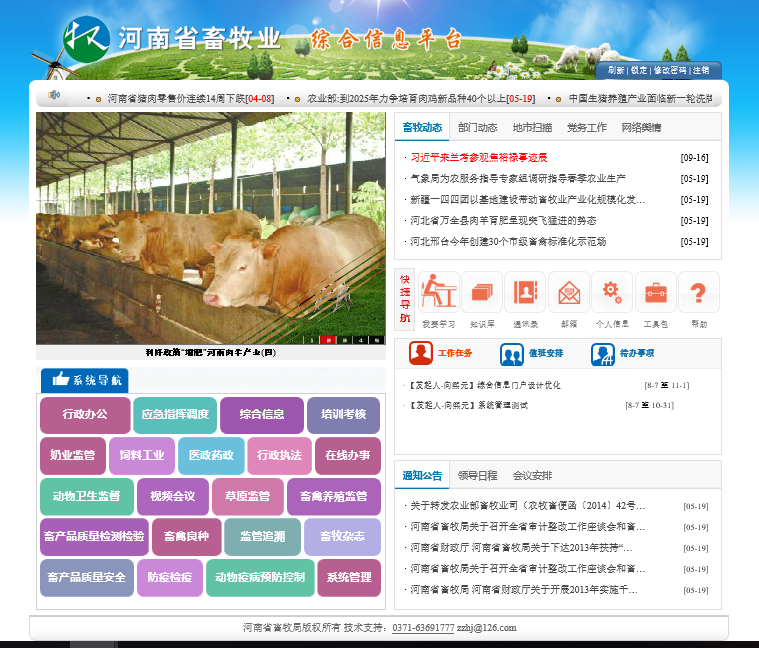Screen dimensions: 759x648
Task: Open the 畜产品质量检测检验 button
Action: 94,537
